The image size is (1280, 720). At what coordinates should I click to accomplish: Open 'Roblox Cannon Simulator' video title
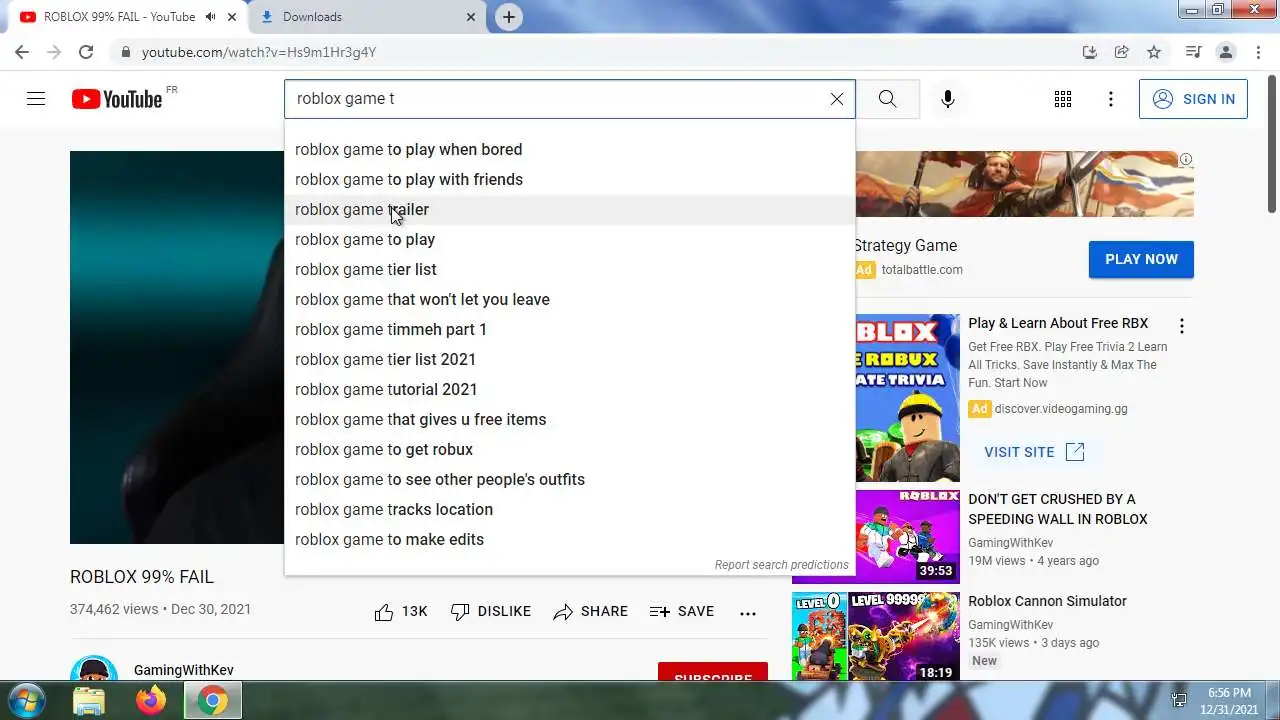coord(1047,601)
